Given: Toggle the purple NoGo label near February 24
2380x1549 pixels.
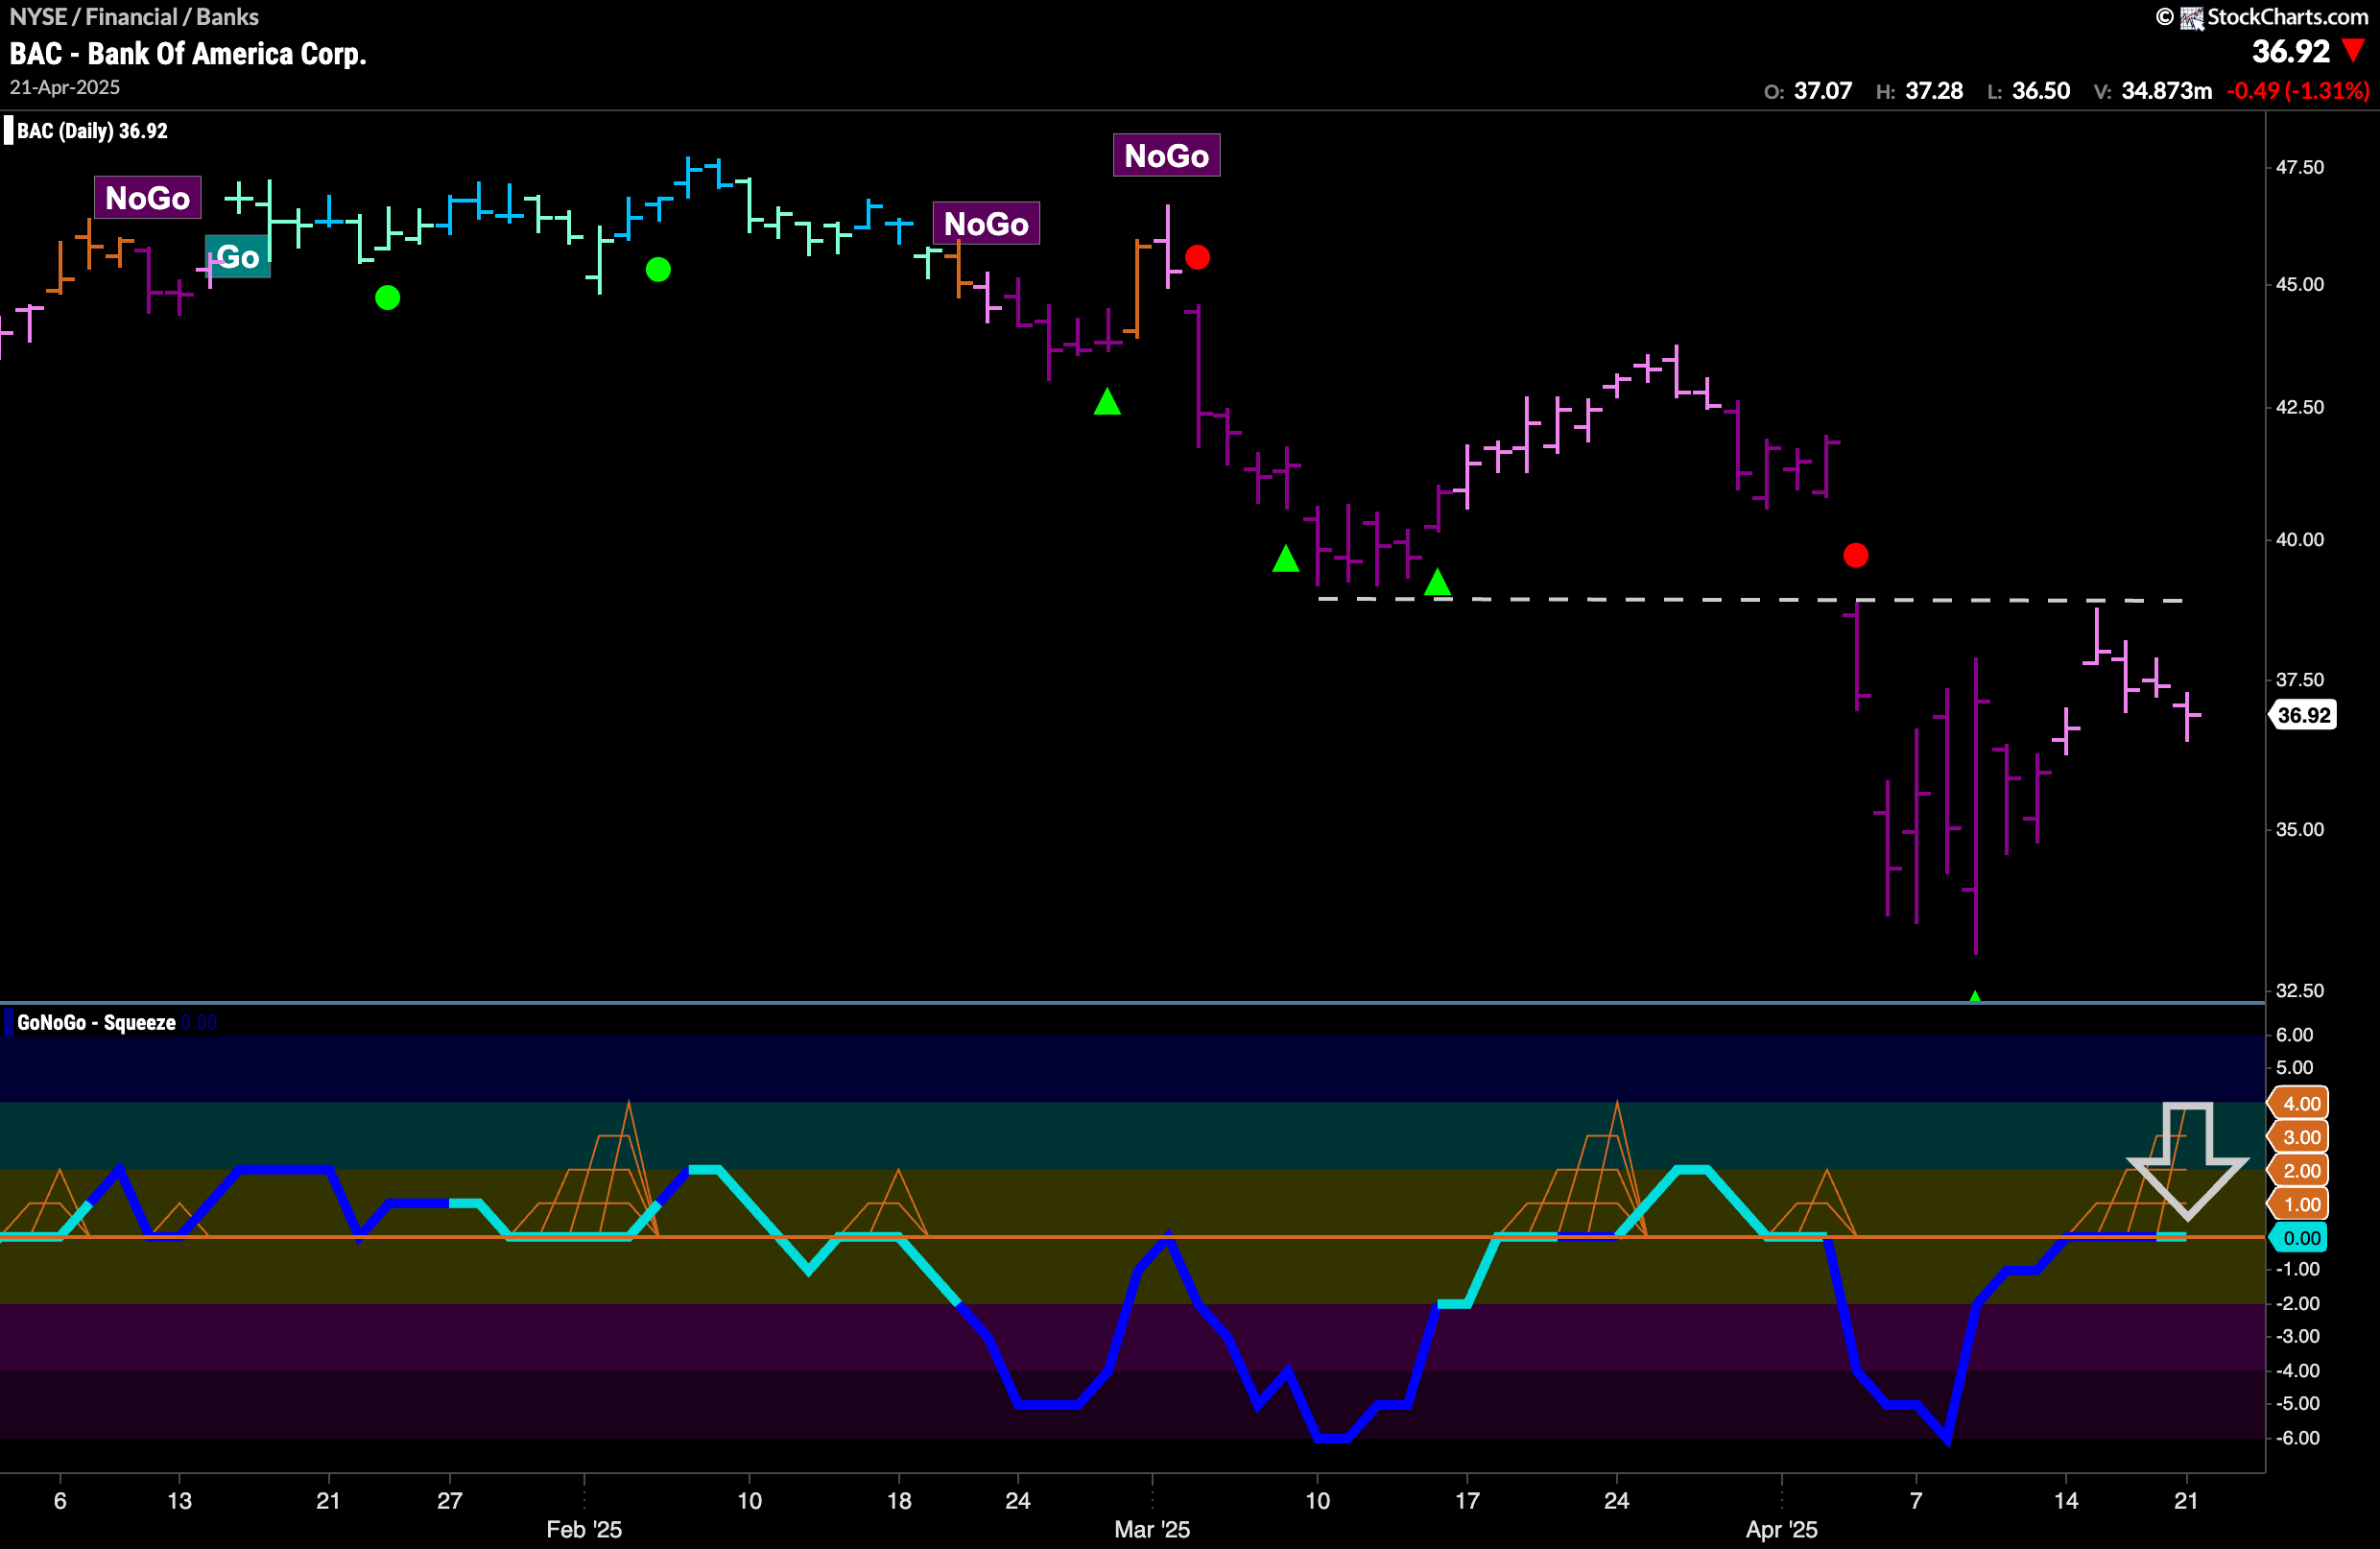Looking at the screenshot, I should [x=987, y=223].
